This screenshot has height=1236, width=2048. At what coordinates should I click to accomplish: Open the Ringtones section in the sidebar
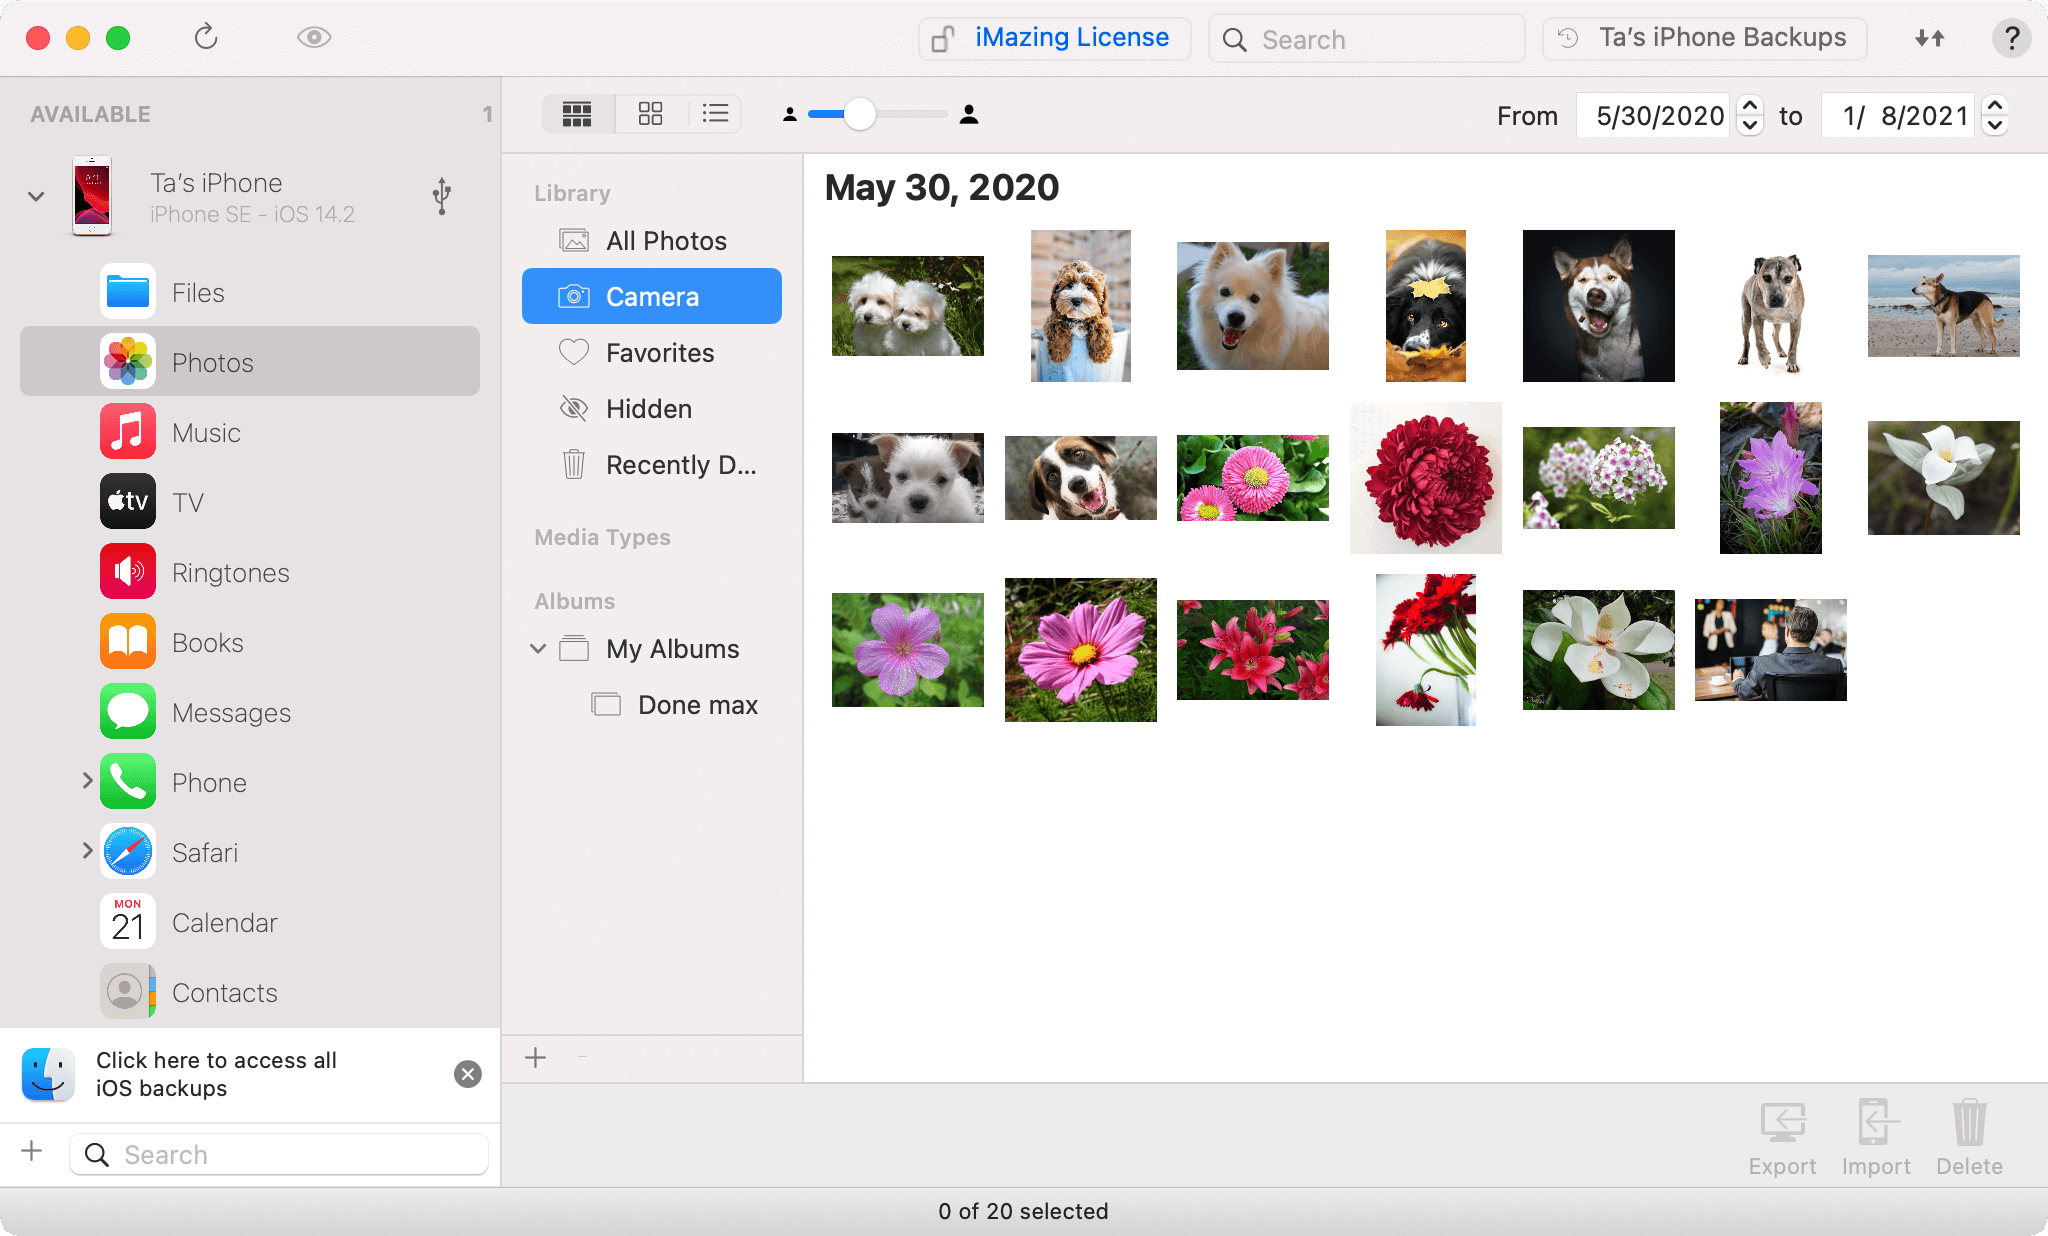pos(230,572)
